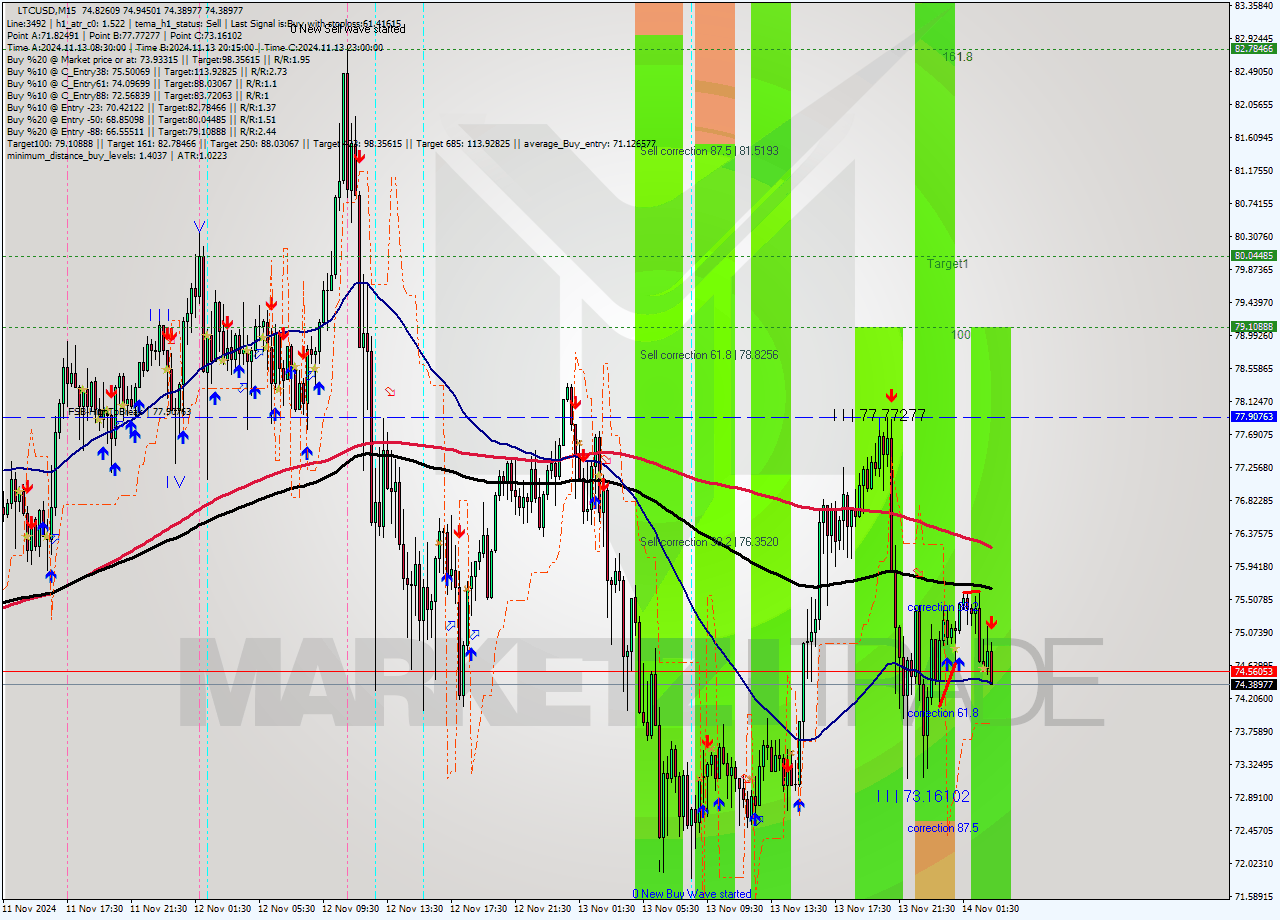Select the '100' level label
Viewport: 1280px width, 920px height.
[961, 335]
